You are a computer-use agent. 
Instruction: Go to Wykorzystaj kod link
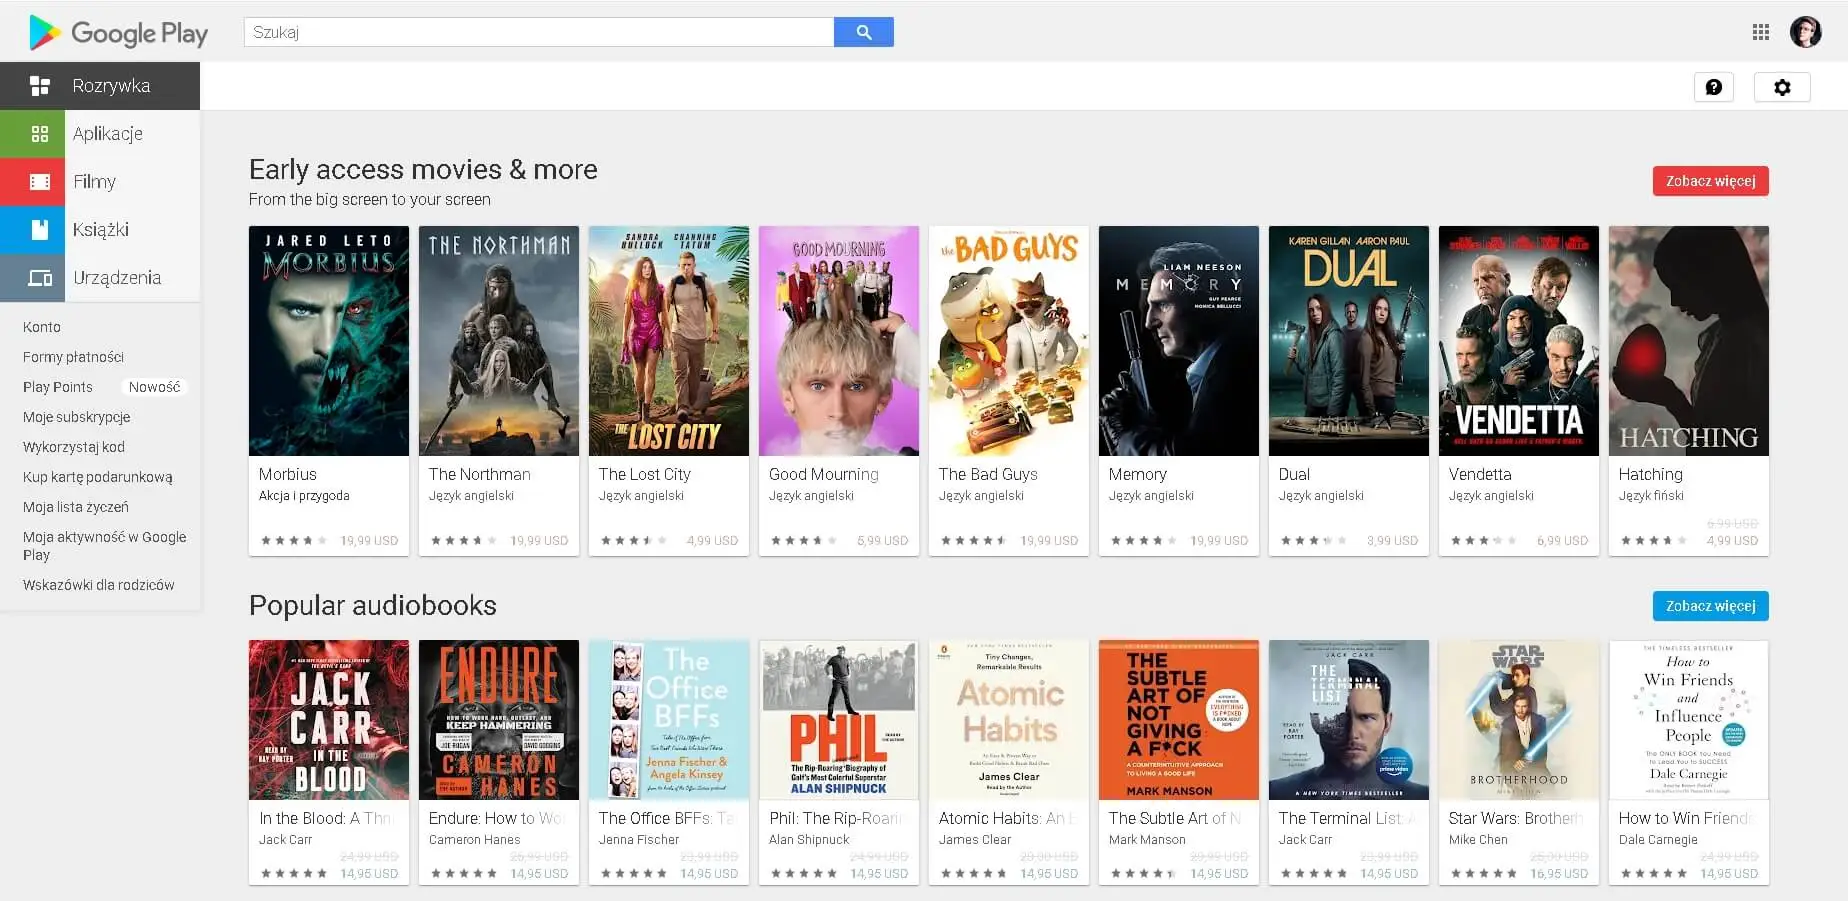74,447
